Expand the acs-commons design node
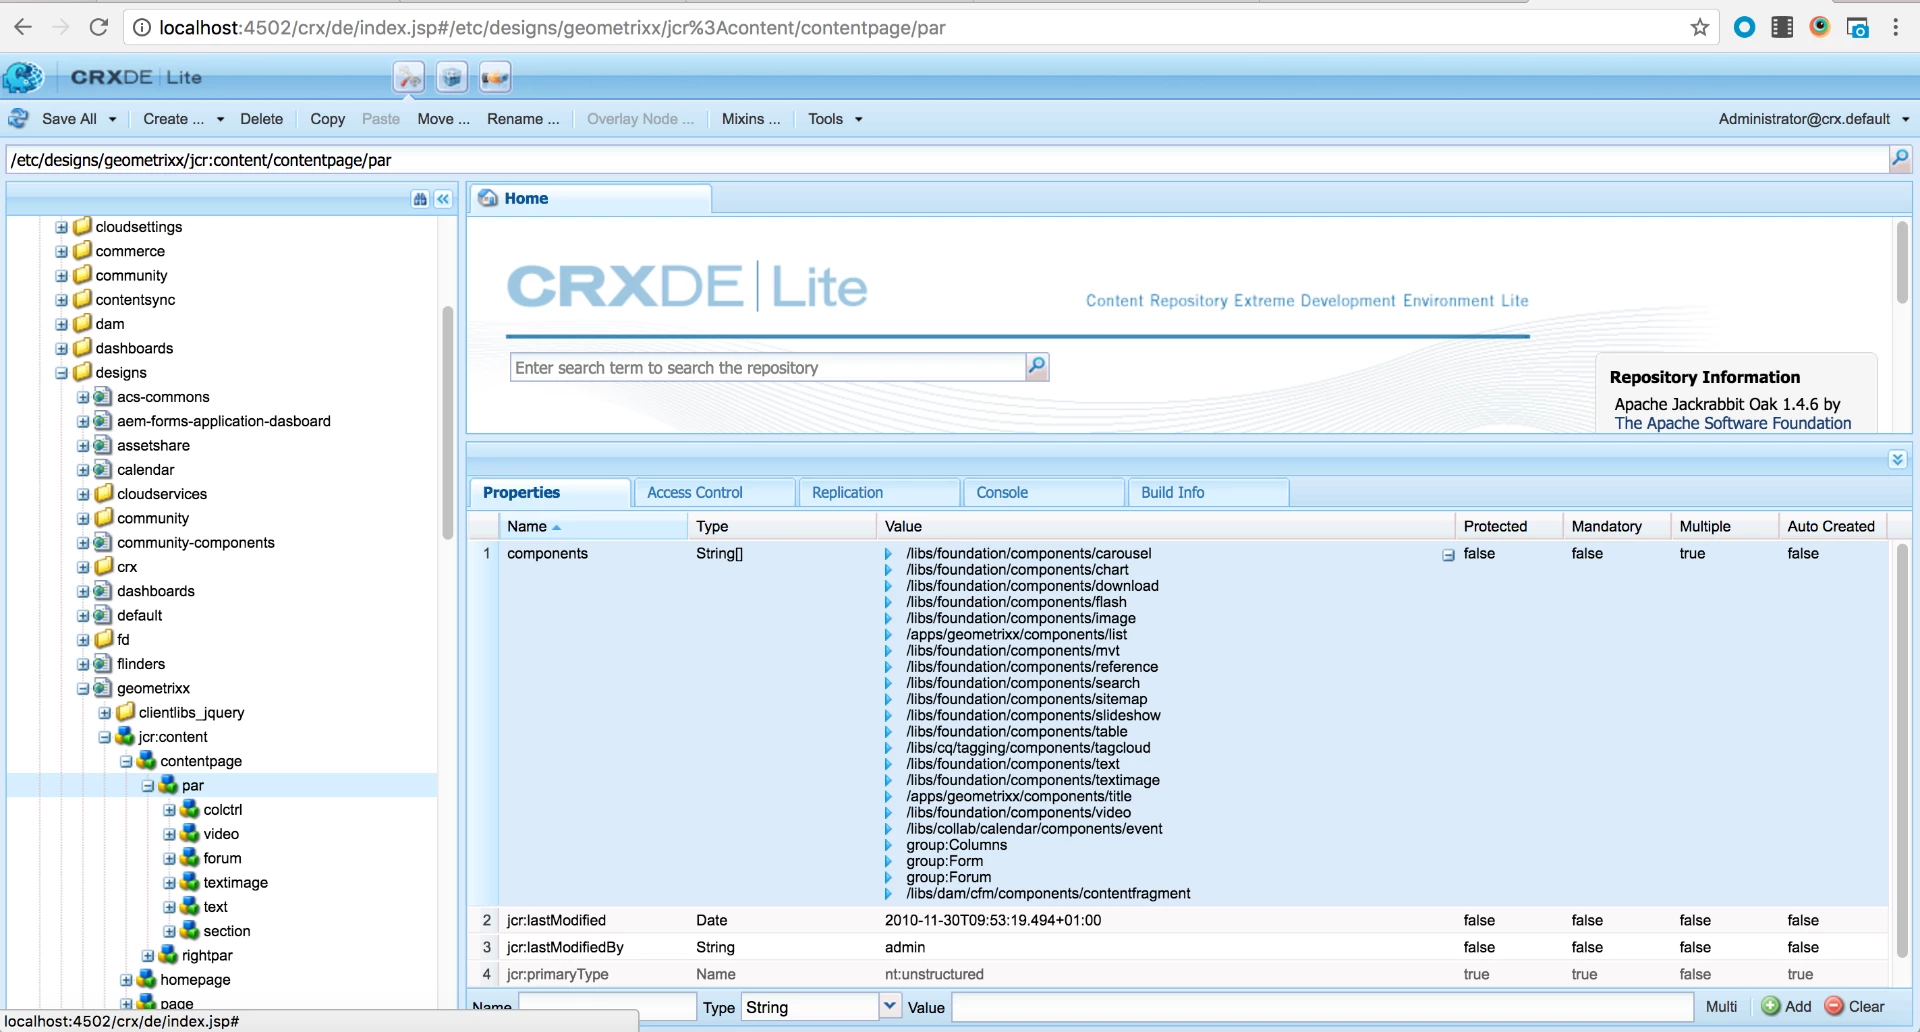The width and height of the screenshot is (1920, 1032). click(84, 397)
